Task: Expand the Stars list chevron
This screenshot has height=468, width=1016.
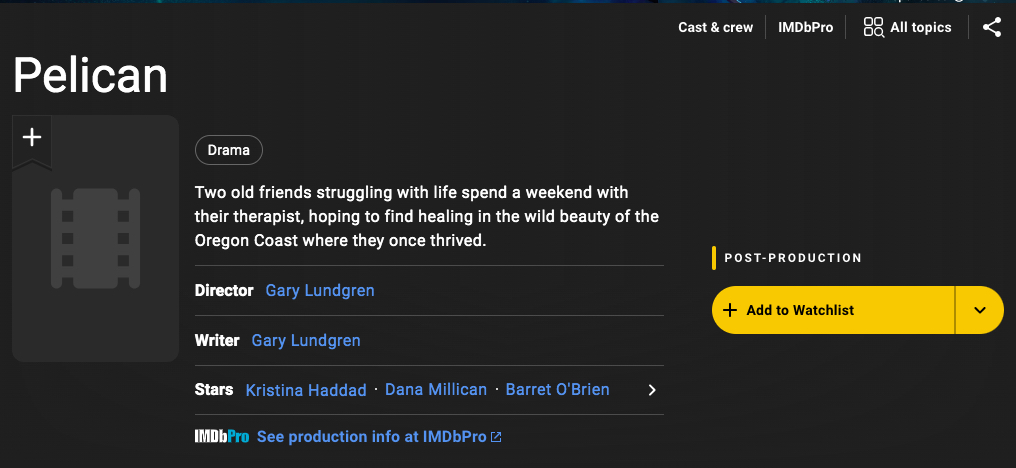Action: (x=652, y=390)
